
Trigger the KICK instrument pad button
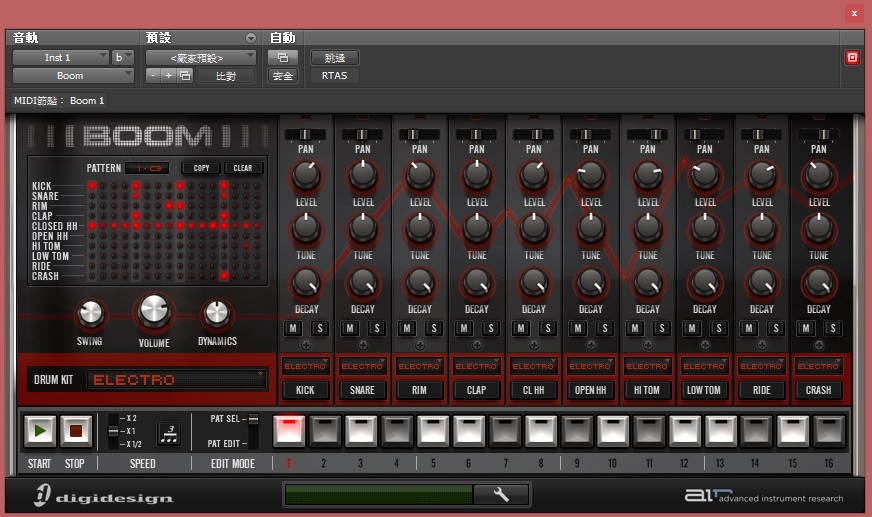coord(305,390)
